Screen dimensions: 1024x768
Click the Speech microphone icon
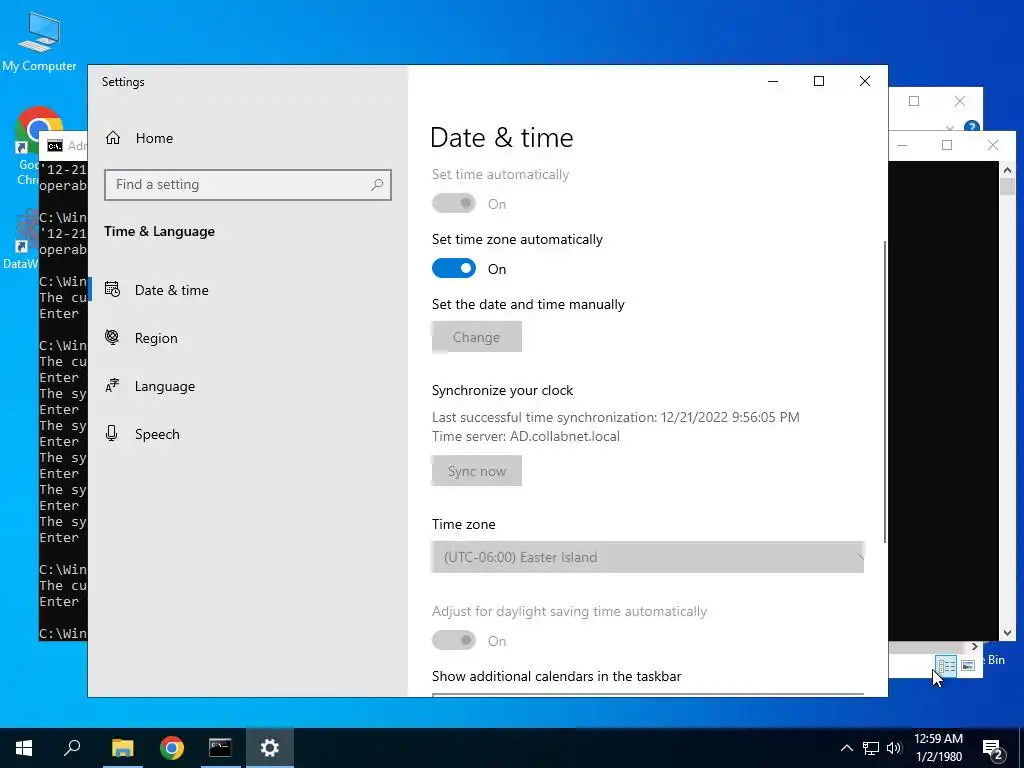click(x=112, y=434)
